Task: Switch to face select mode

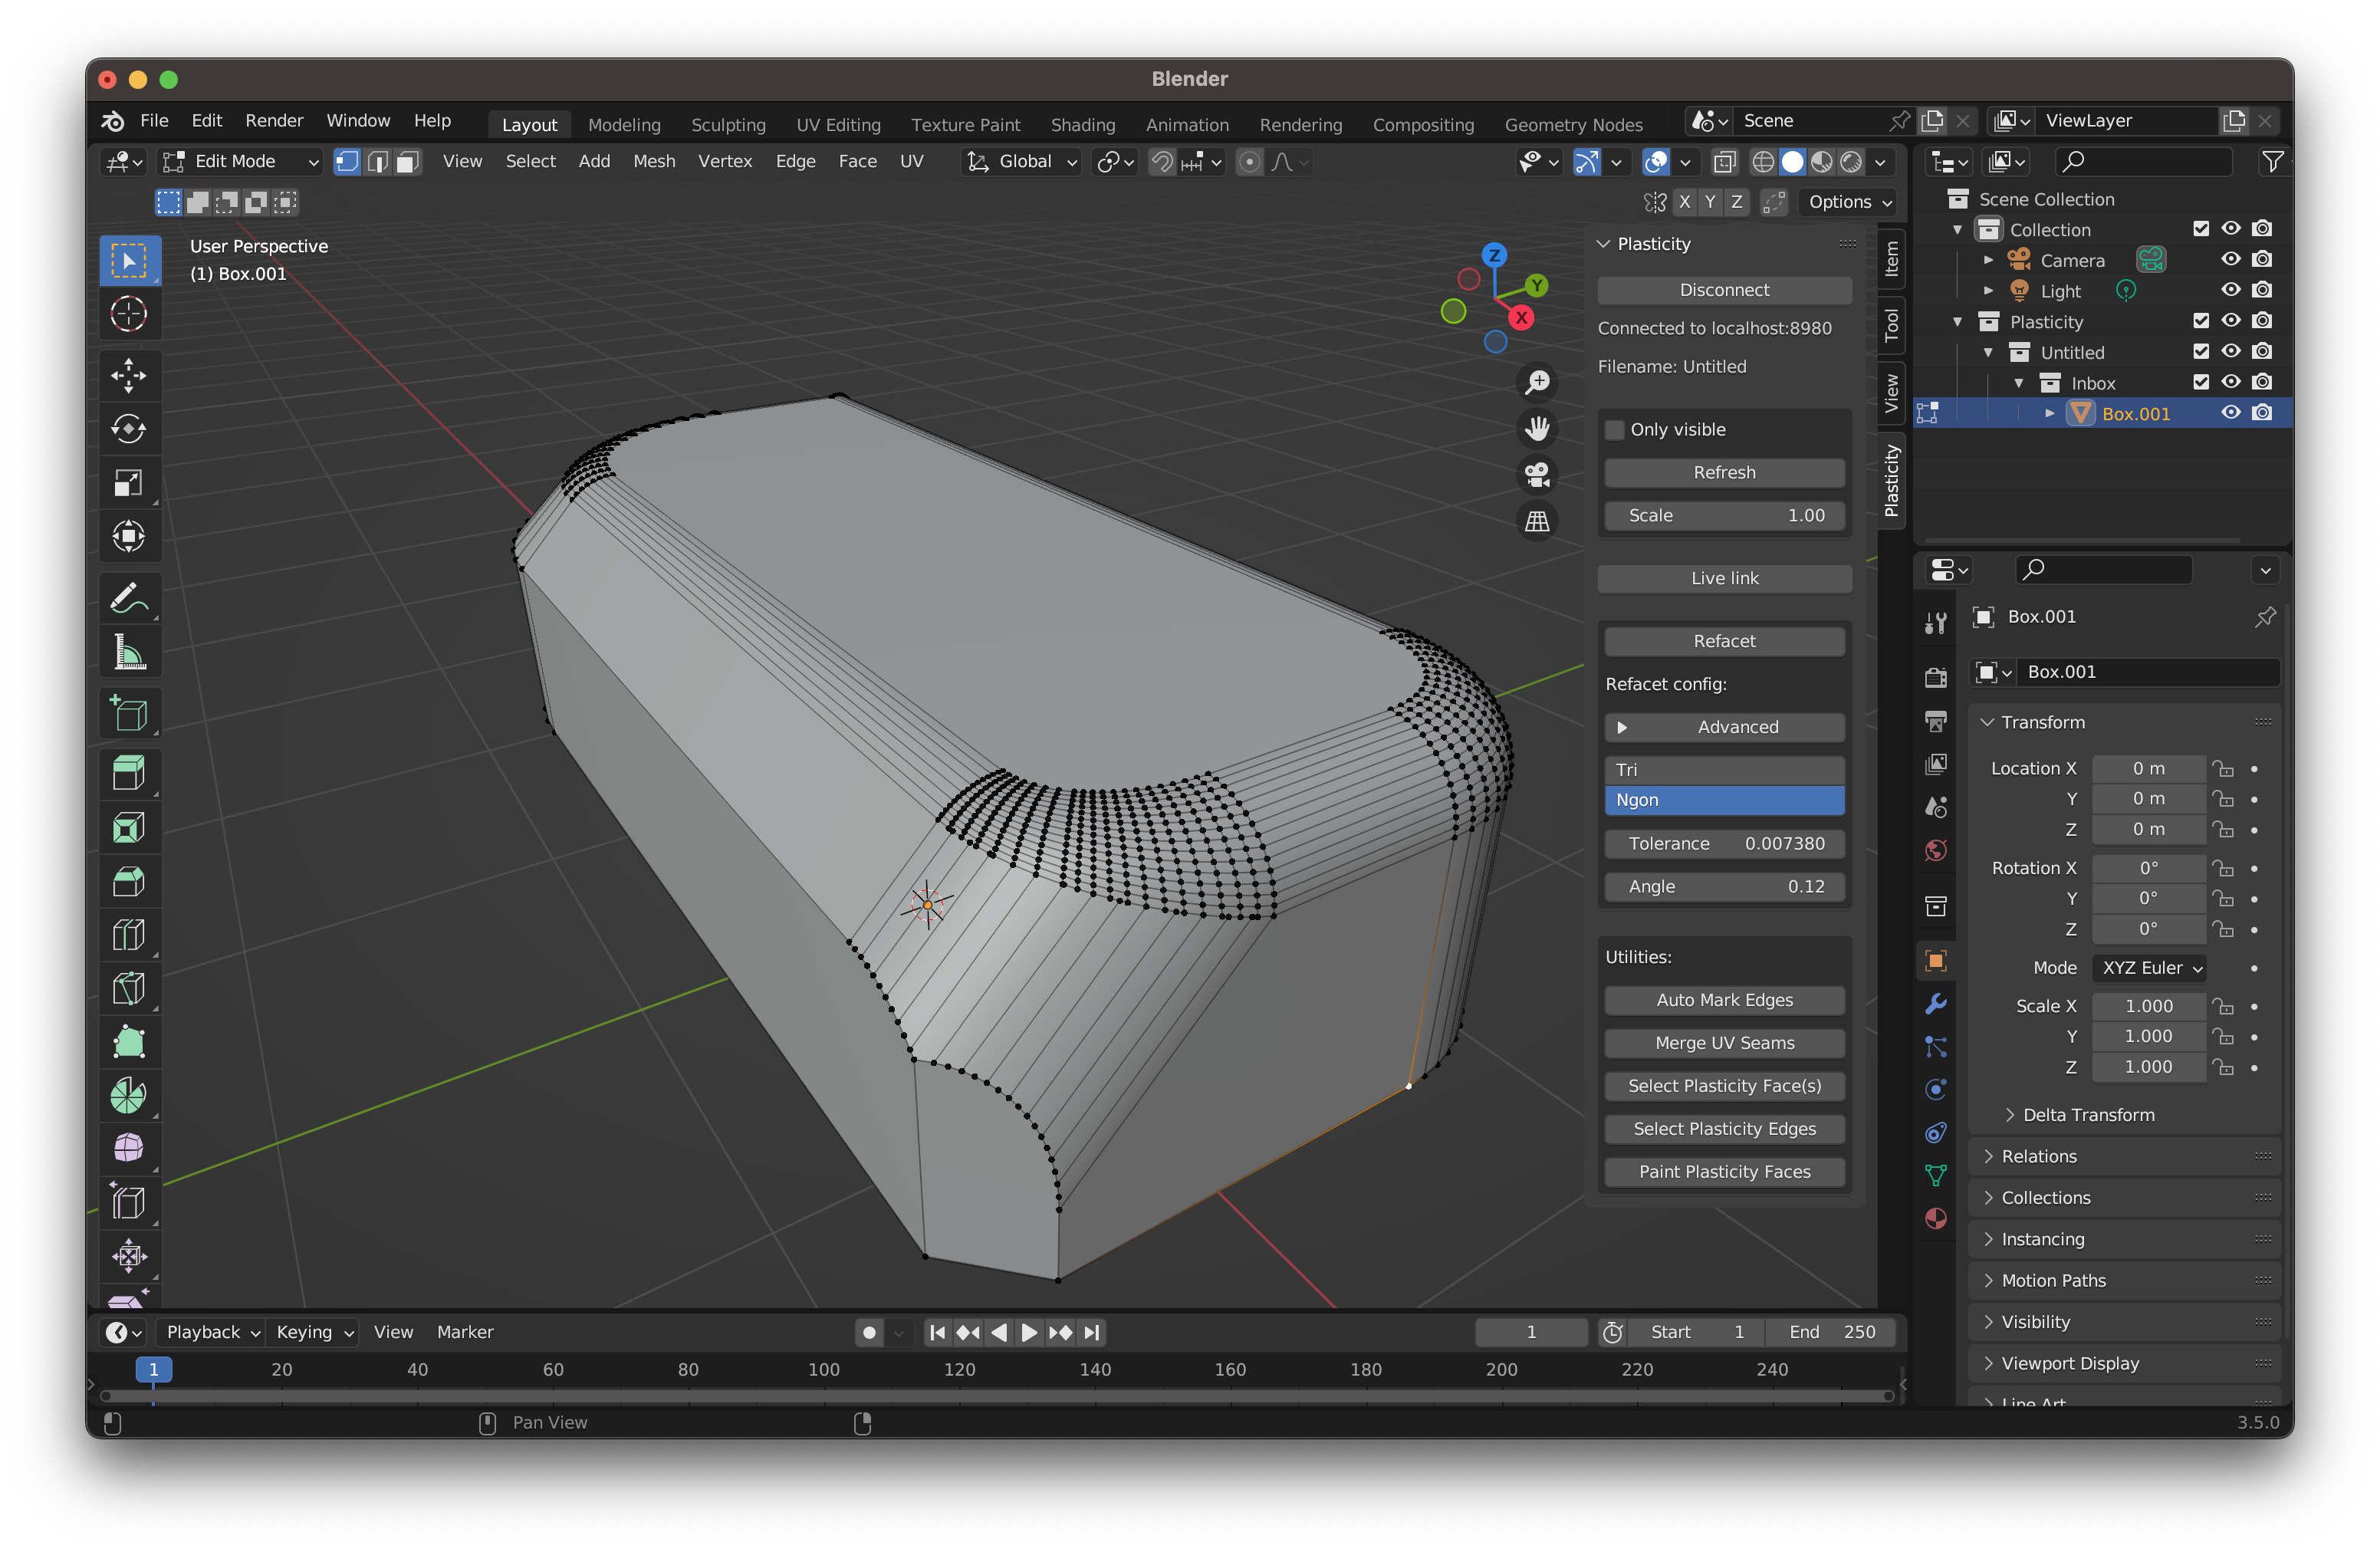Action: pos(407,162)
